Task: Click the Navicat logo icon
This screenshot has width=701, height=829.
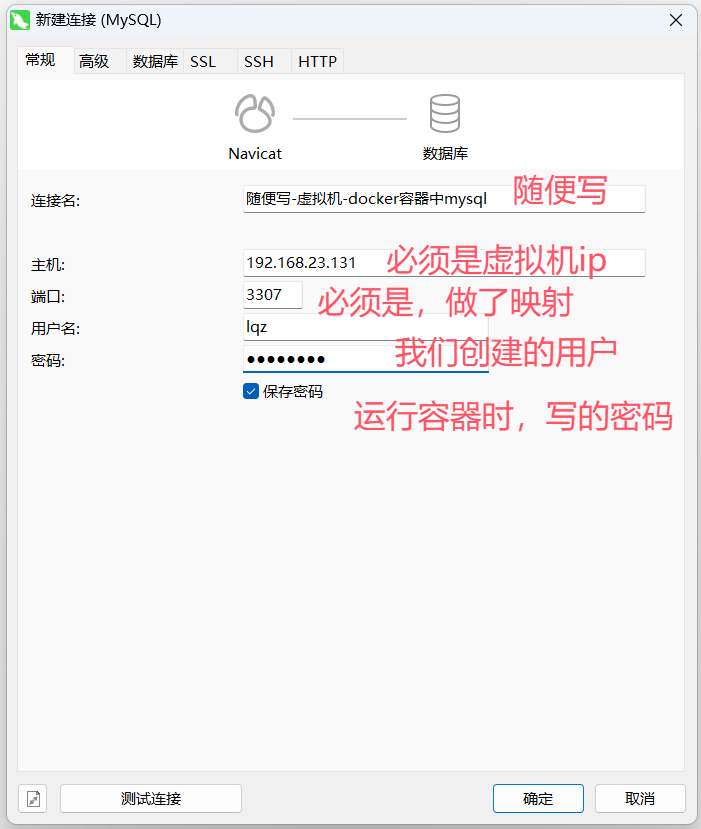Action: [x=255, y=113]
